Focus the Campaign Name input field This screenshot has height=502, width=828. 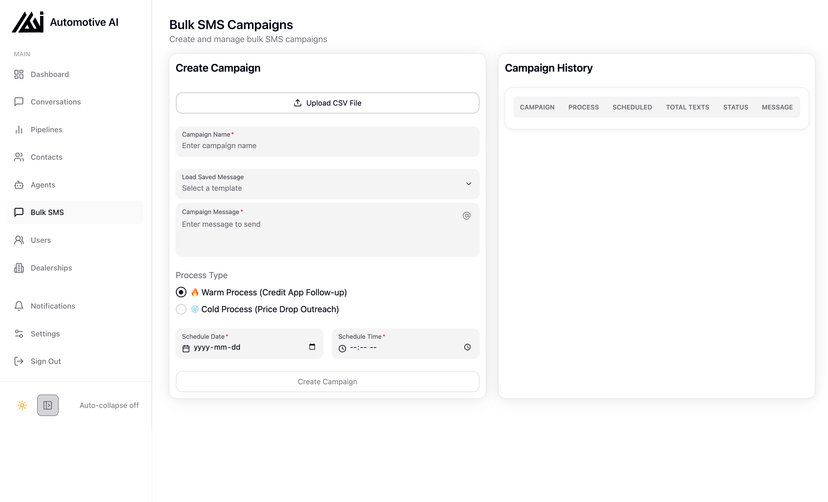327,141
